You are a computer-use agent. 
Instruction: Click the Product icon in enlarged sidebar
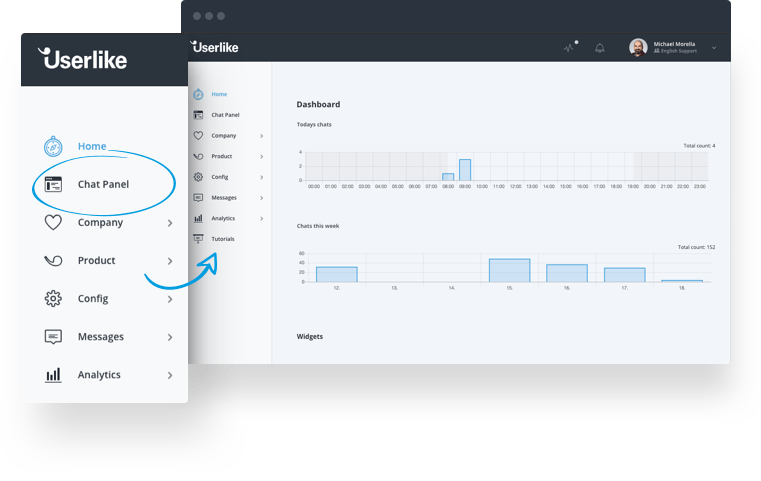[53, 261]
